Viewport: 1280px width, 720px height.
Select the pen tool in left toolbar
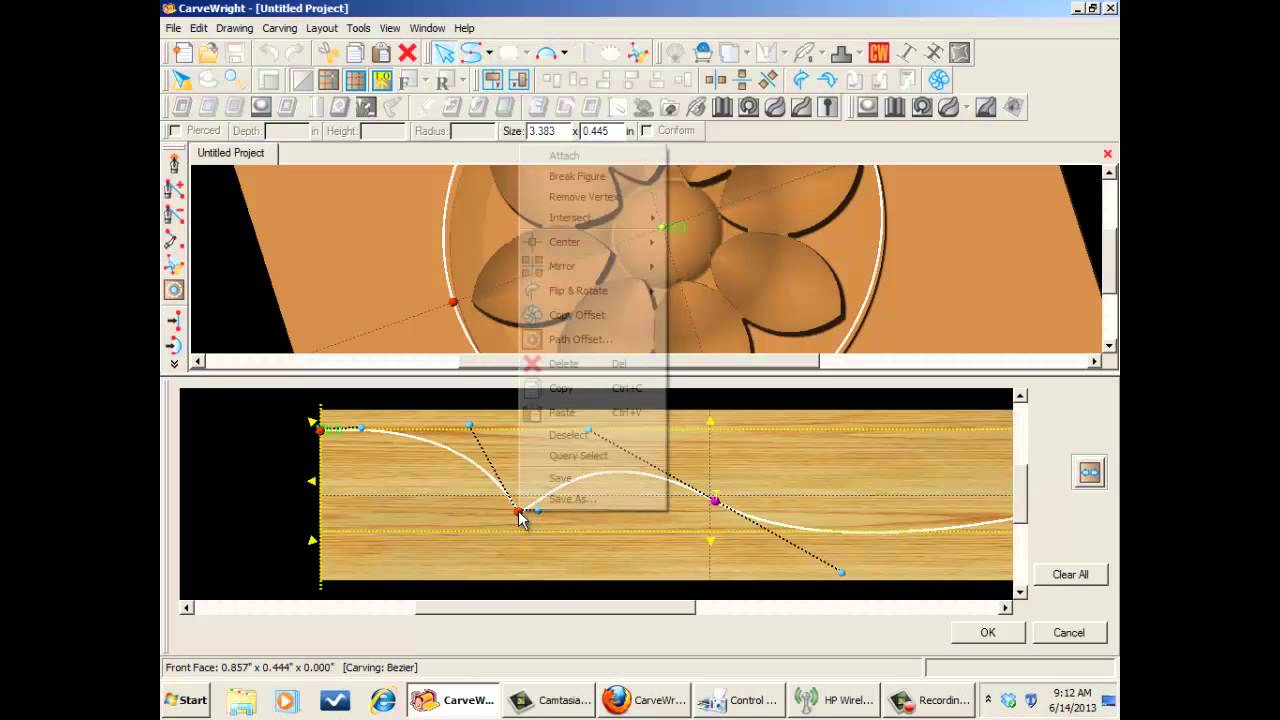tap(174, 163)
